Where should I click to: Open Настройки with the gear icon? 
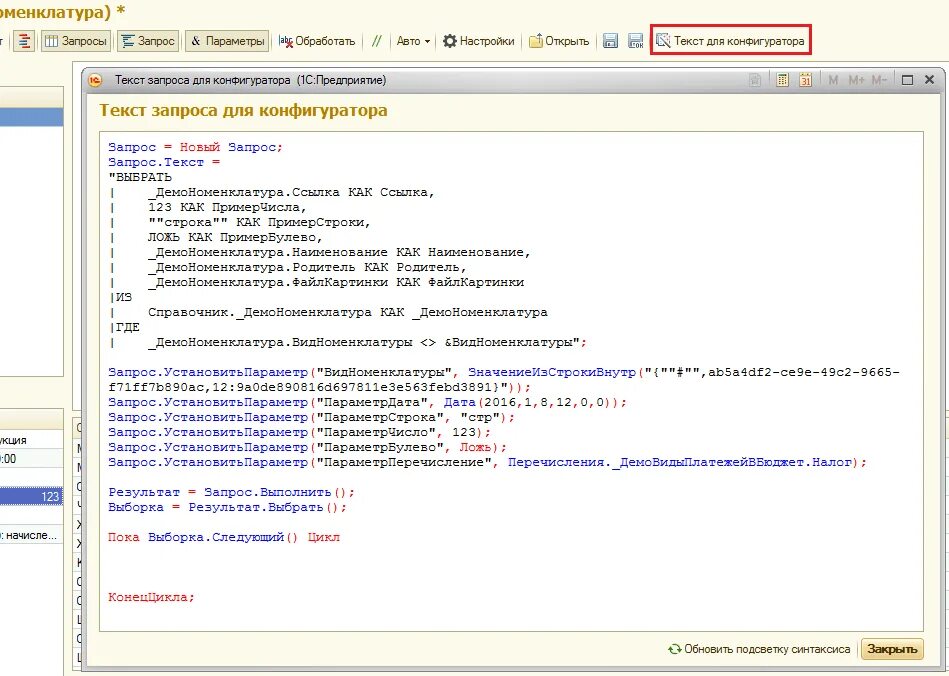point(478,41)
